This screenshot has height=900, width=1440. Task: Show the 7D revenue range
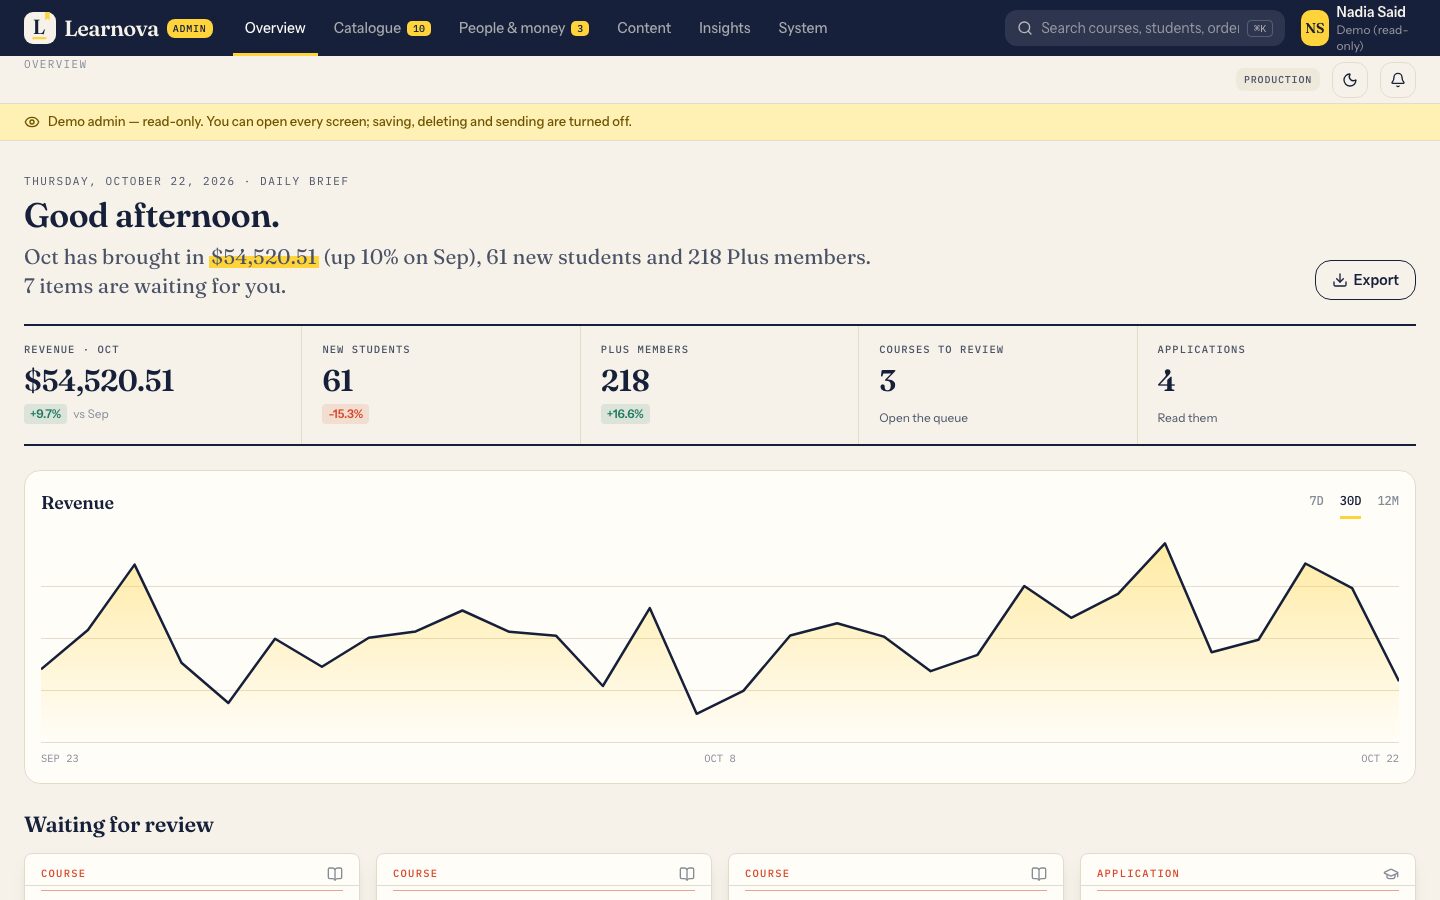click(1316, 501)
